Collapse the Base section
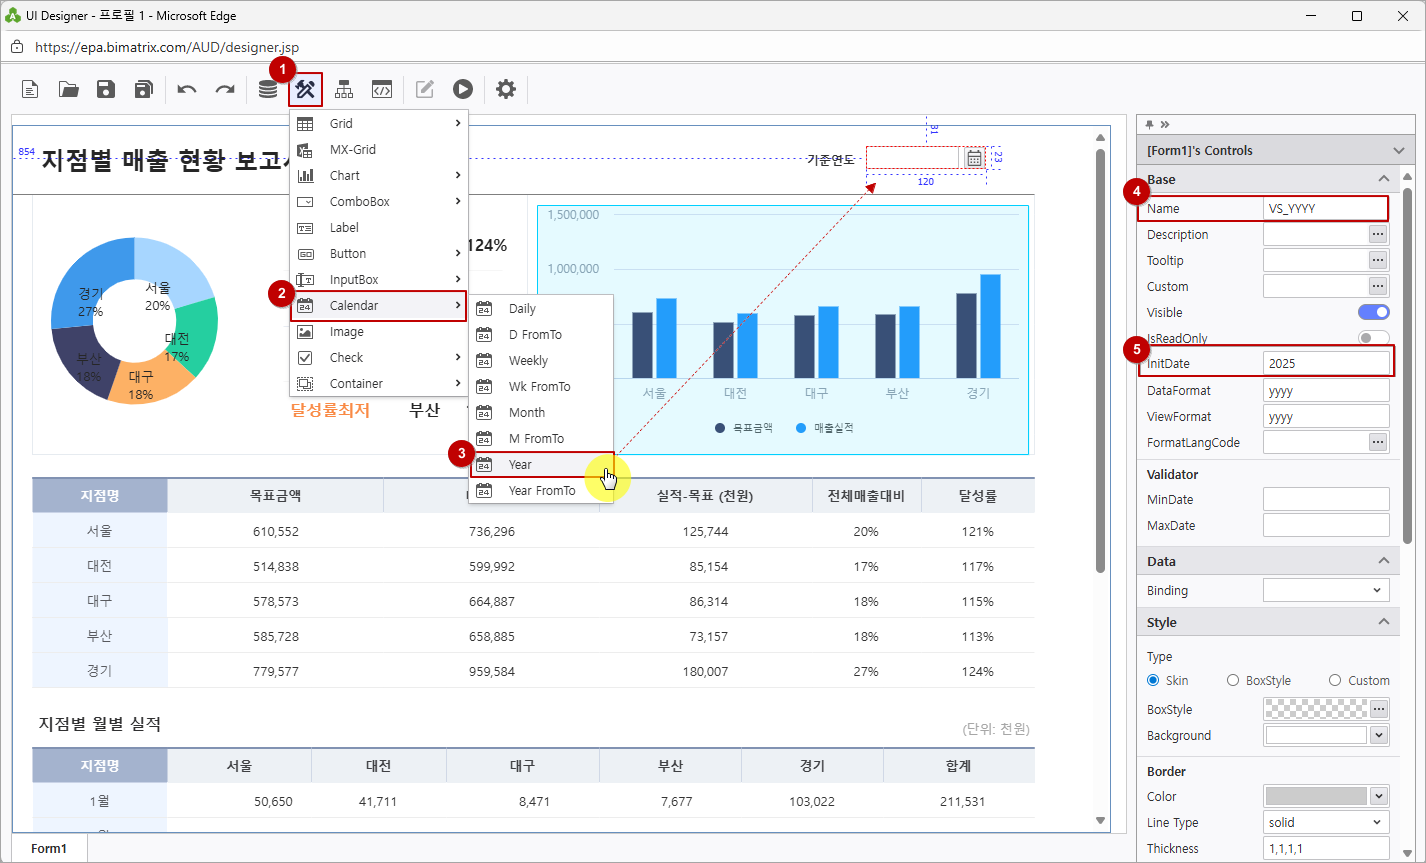Screen dimensions: 1426x863 point(1383,179)
